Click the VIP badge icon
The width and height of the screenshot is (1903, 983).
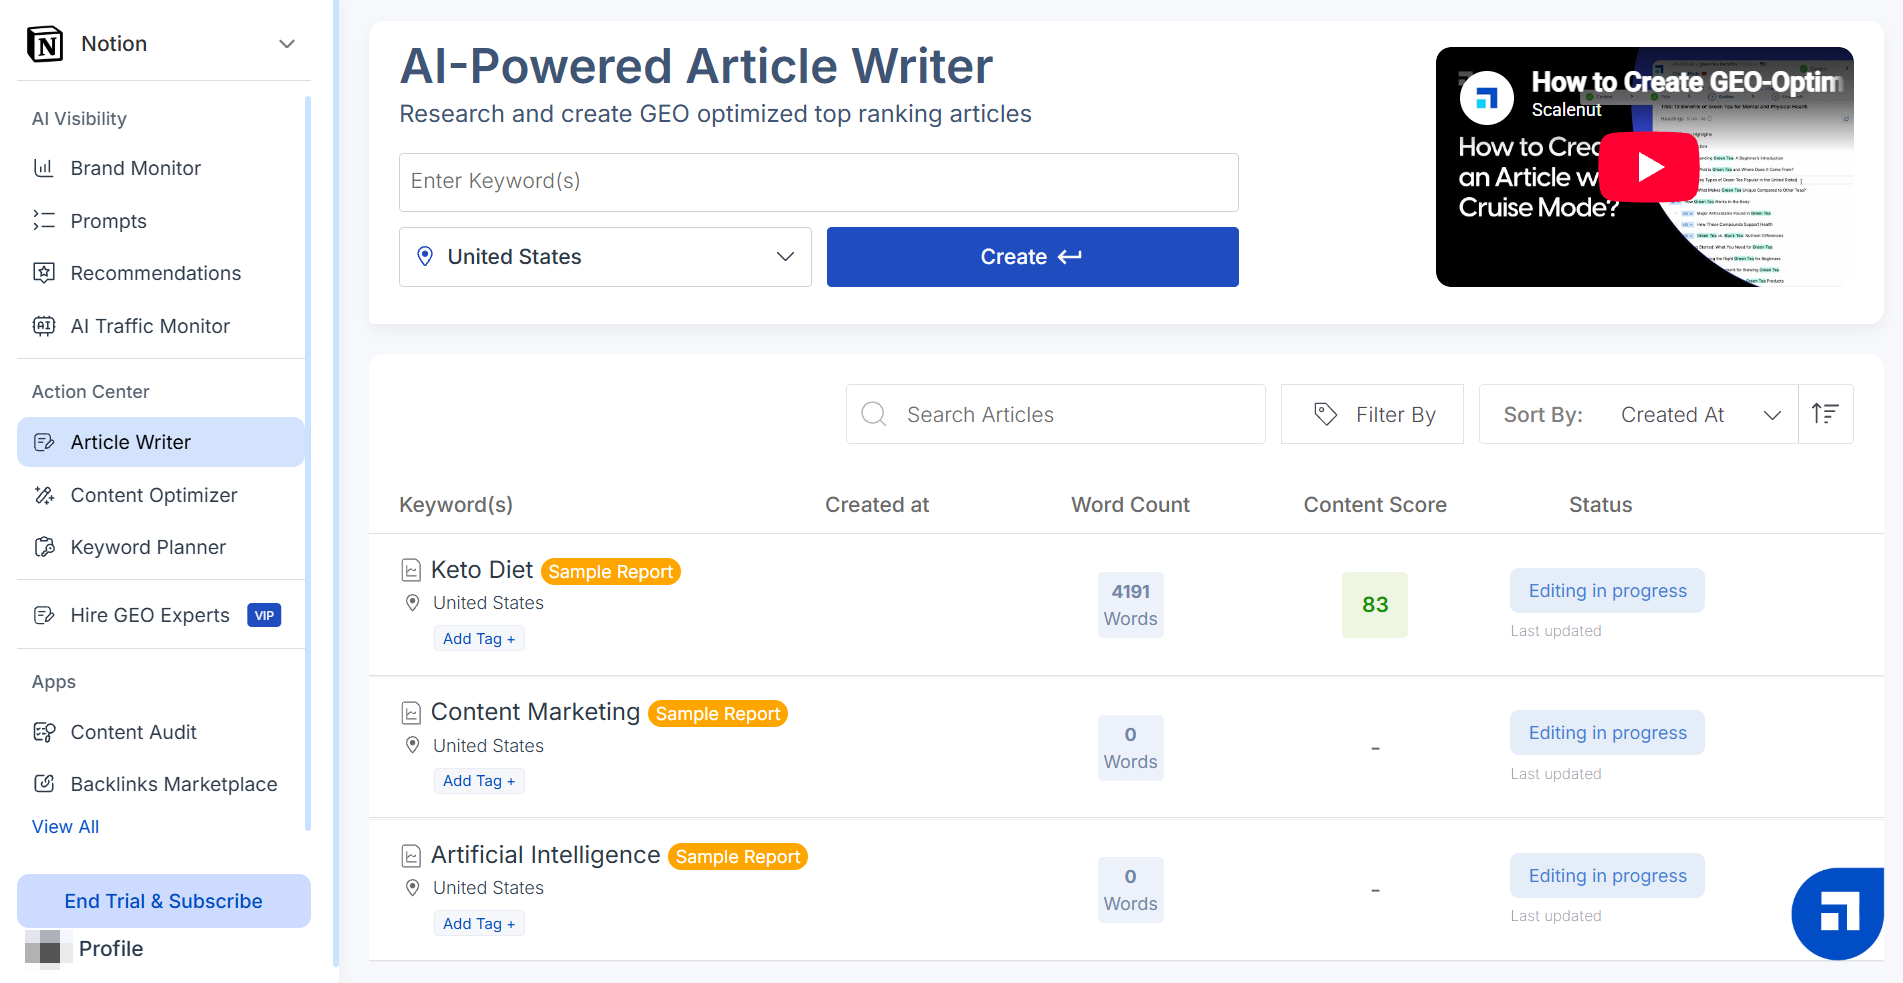coord(264,615)
